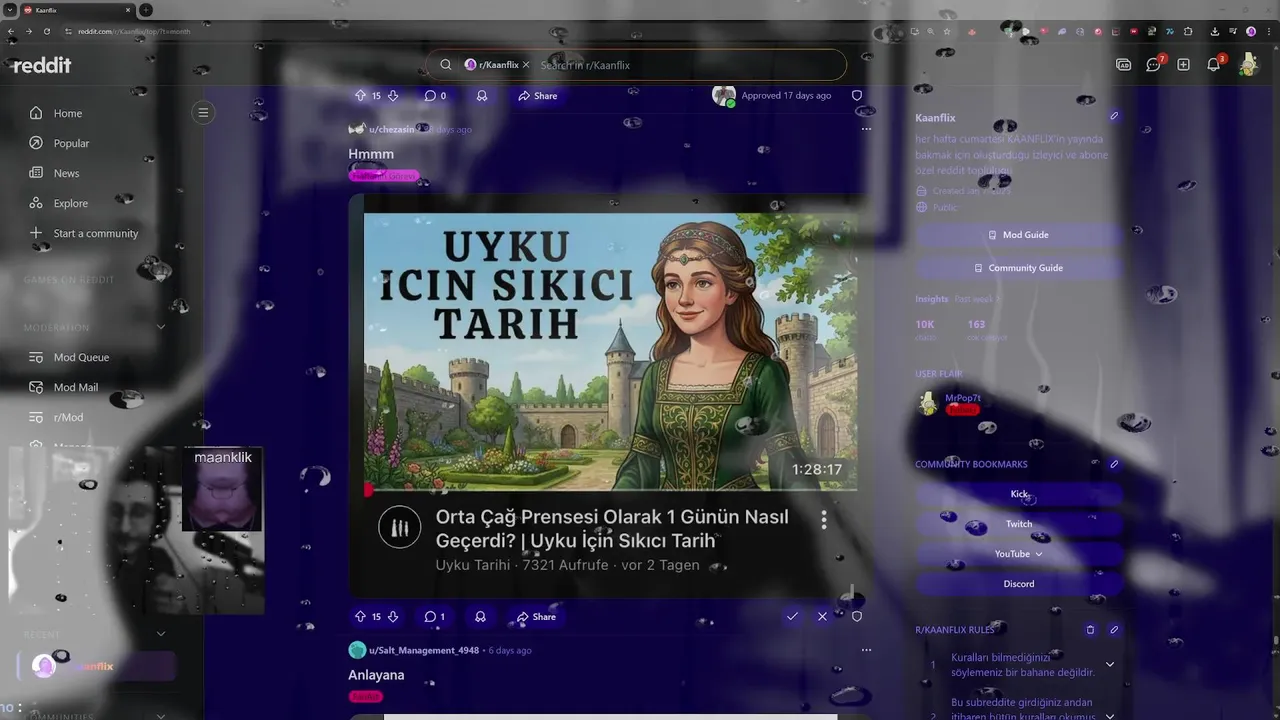
Task: Downvote the Hmmm post
Action: pos(393,617)
